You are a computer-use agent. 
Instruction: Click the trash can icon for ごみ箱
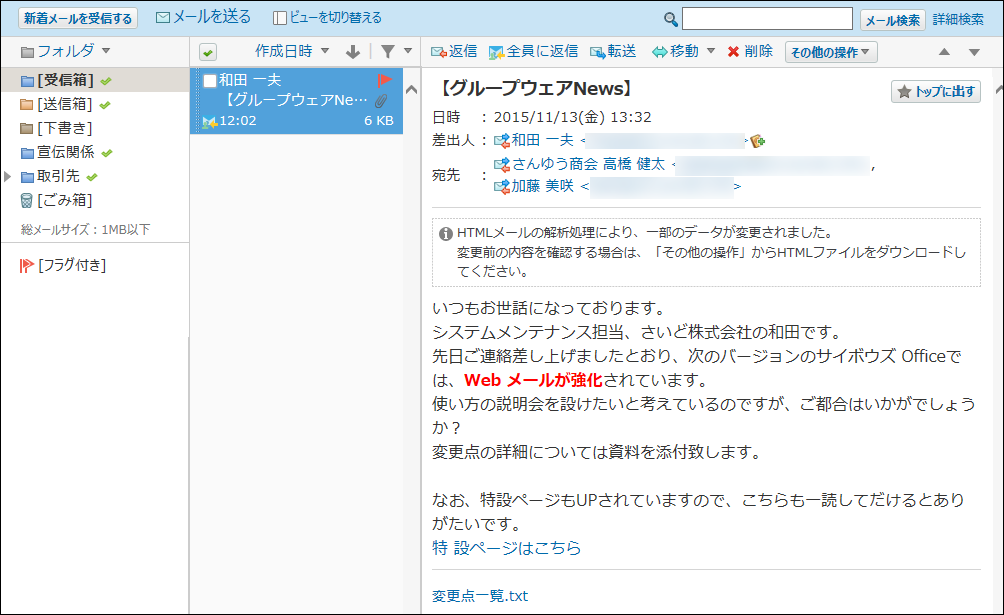coord(26,201)
